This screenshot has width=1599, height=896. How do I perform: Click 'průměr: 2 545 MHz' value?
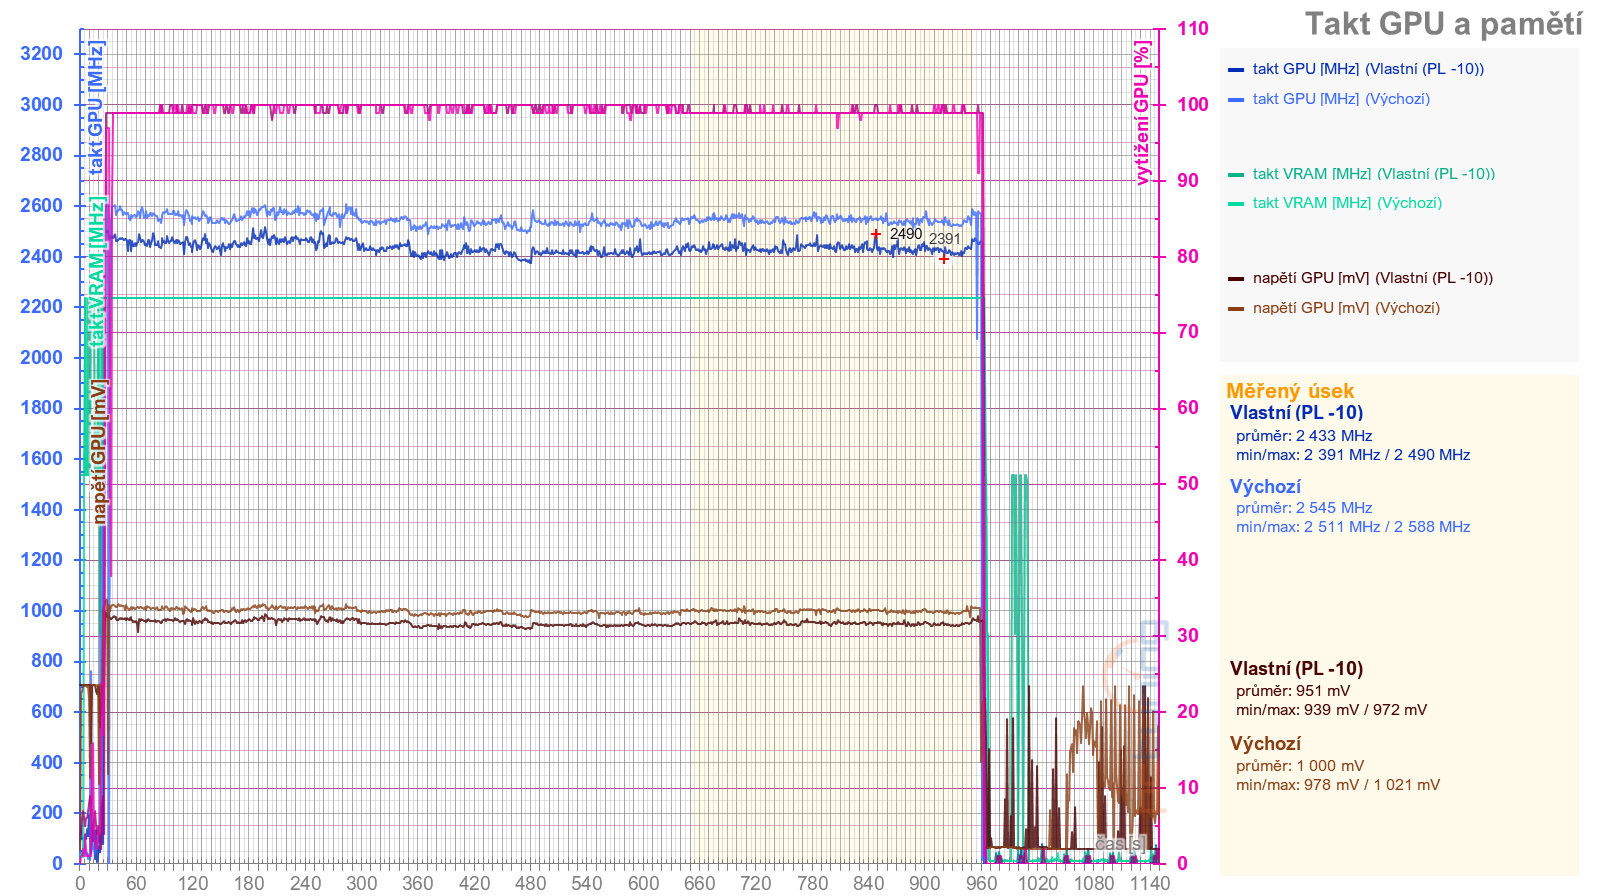pyautogui.click(x=1304, y=508)
